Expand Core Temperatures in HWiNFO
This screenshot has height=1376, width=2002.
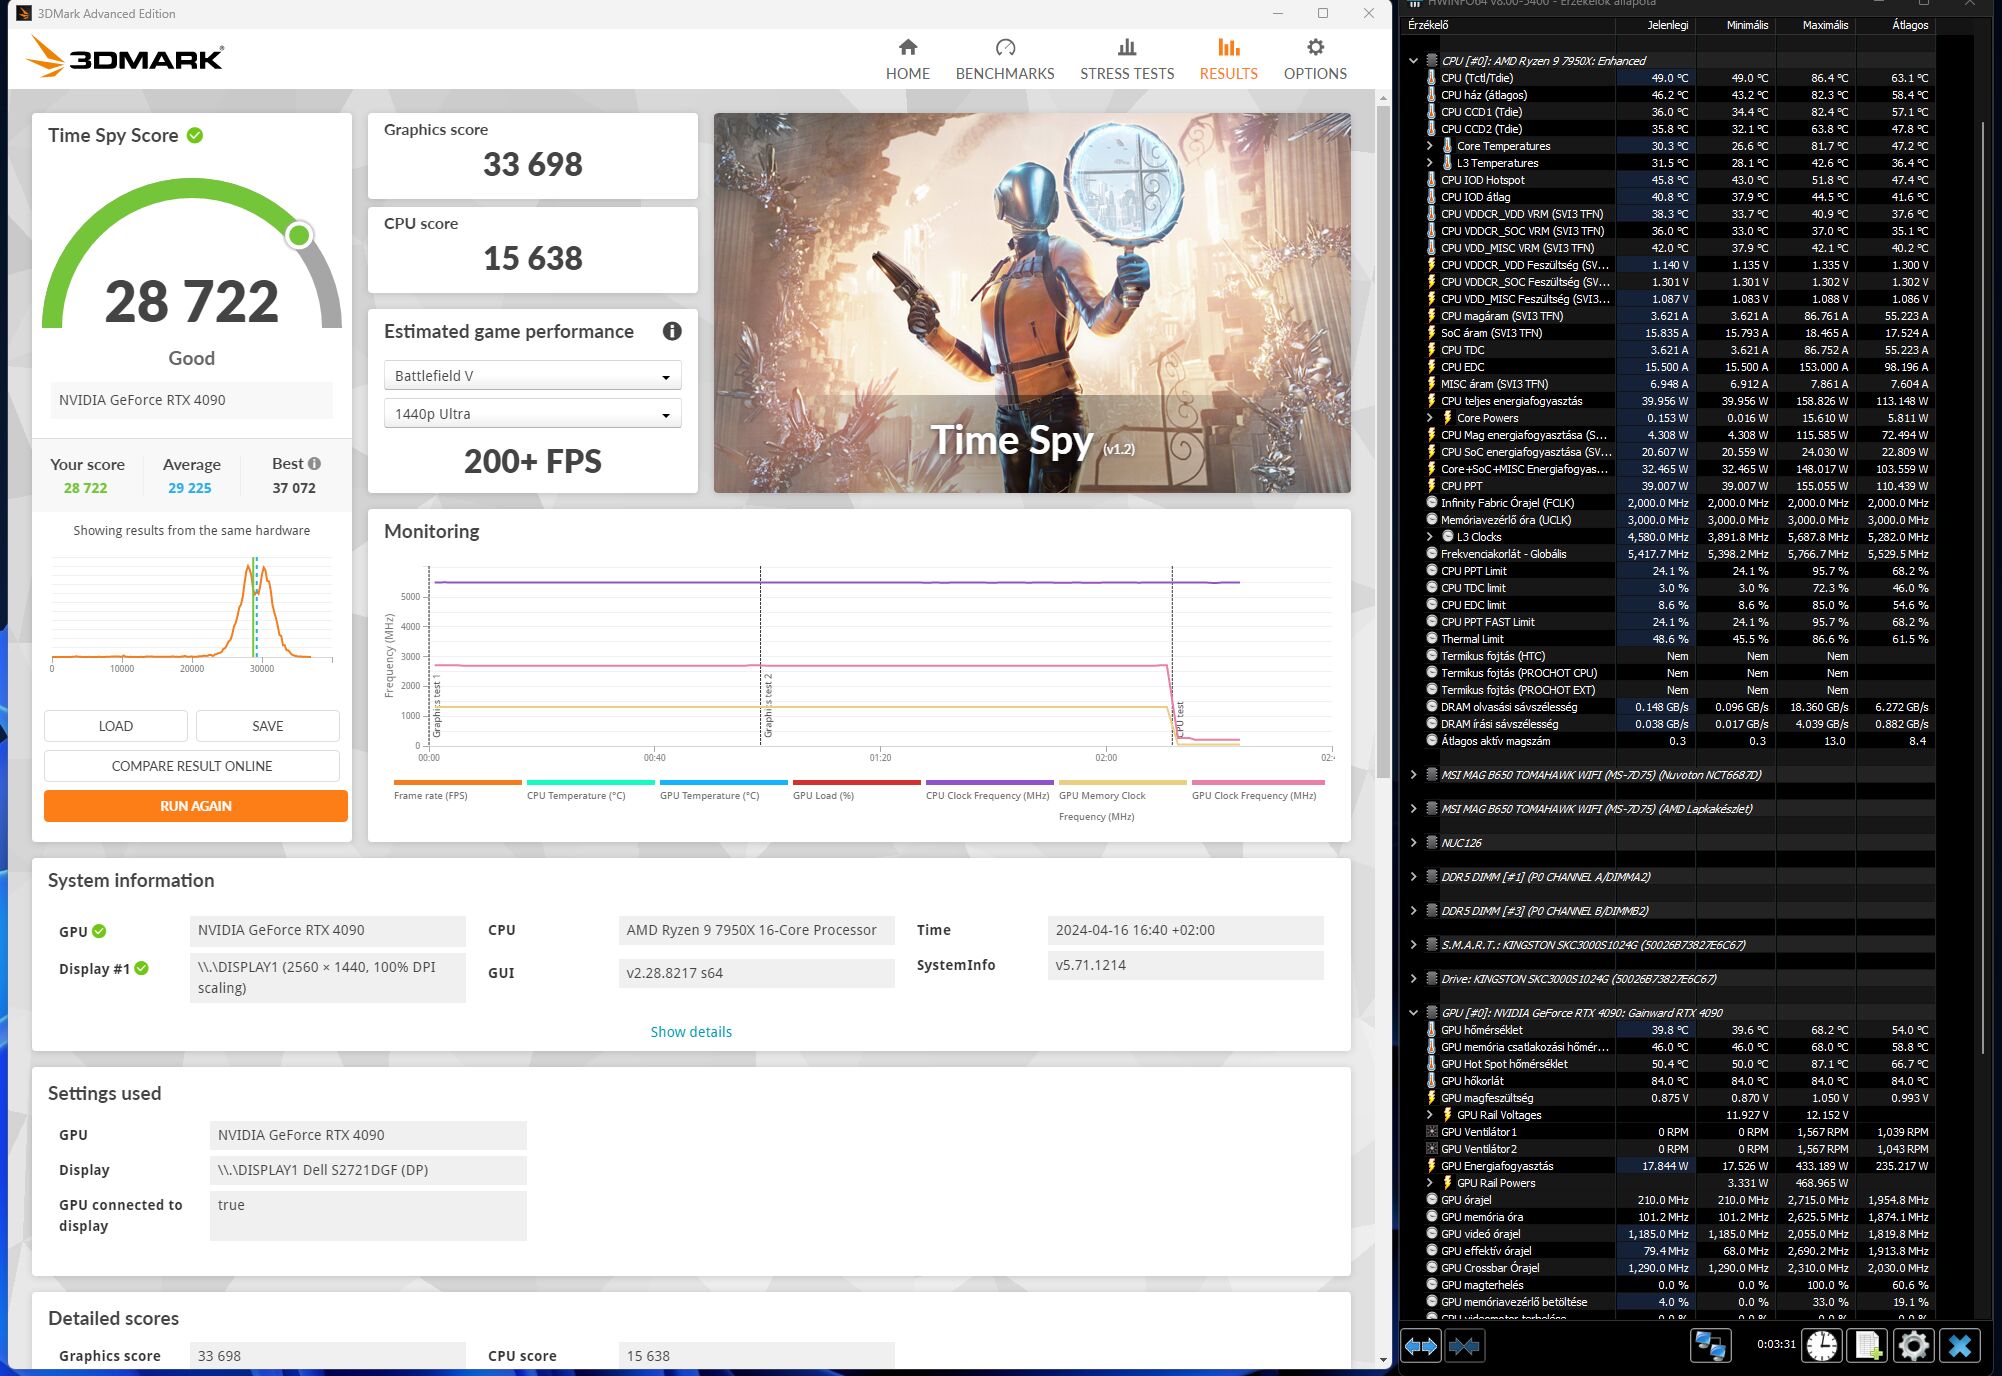1429,146
